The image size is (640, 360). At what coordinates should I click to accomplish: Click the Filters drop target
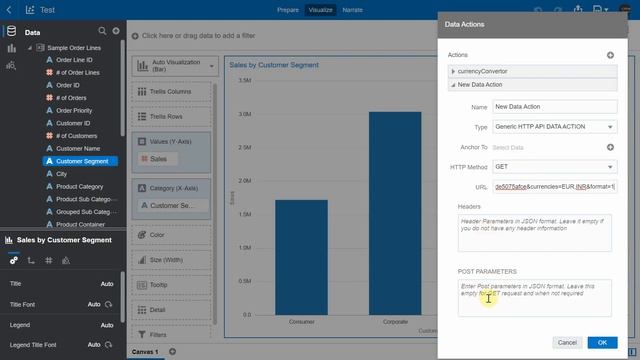[x=171, y=334]
